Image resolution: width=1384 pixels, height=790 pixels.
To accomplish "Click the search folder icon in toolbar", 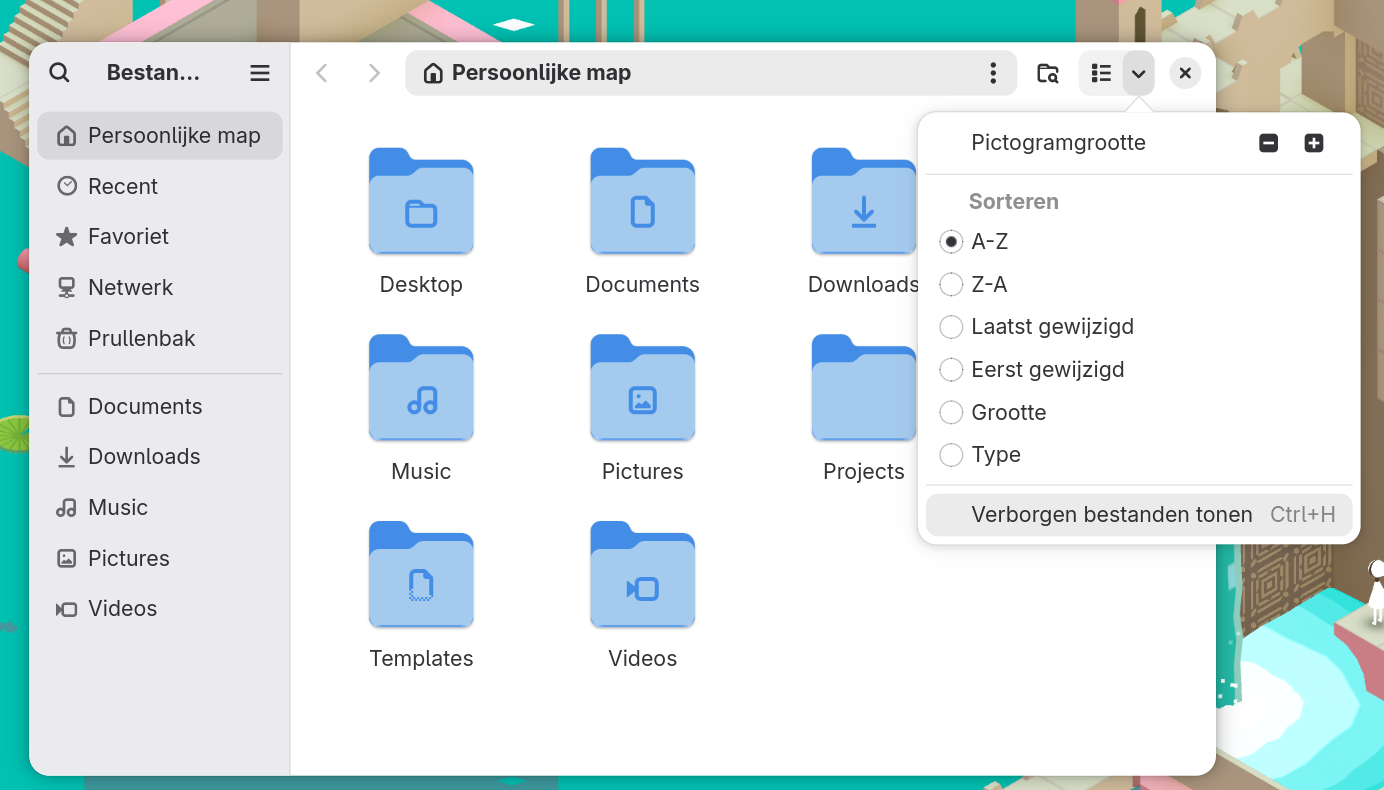I will (1047, 73).
